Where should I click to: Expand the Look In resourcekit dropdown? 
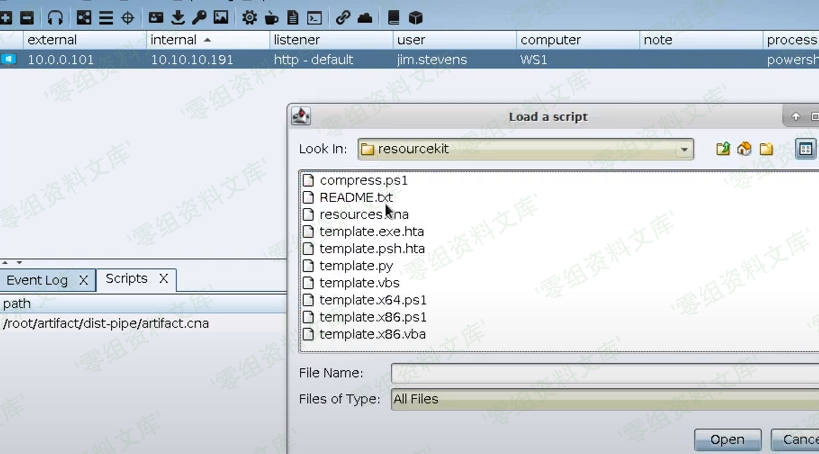point(684,150)
